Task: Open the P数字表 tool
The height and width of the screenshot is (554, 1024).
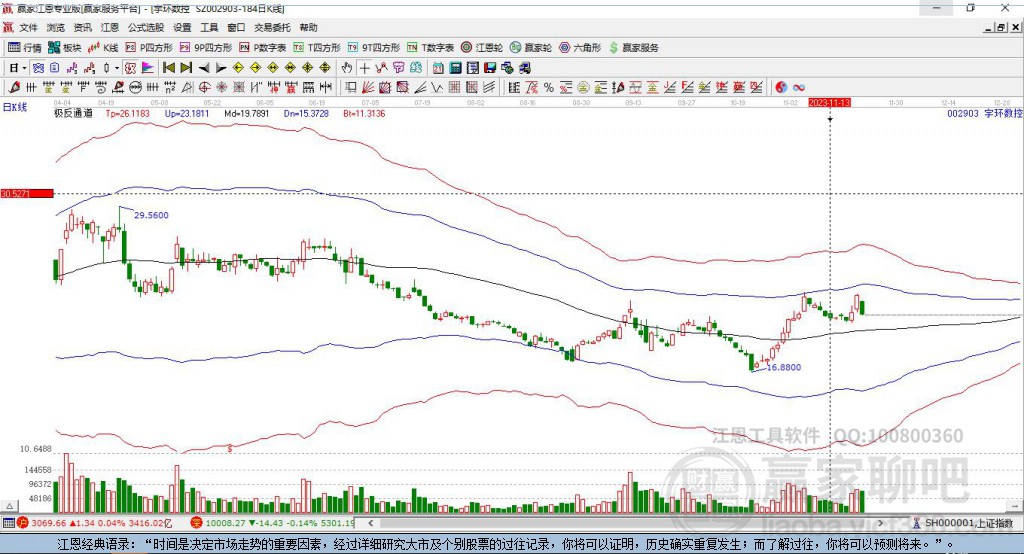Action: [x=263, y=48]
